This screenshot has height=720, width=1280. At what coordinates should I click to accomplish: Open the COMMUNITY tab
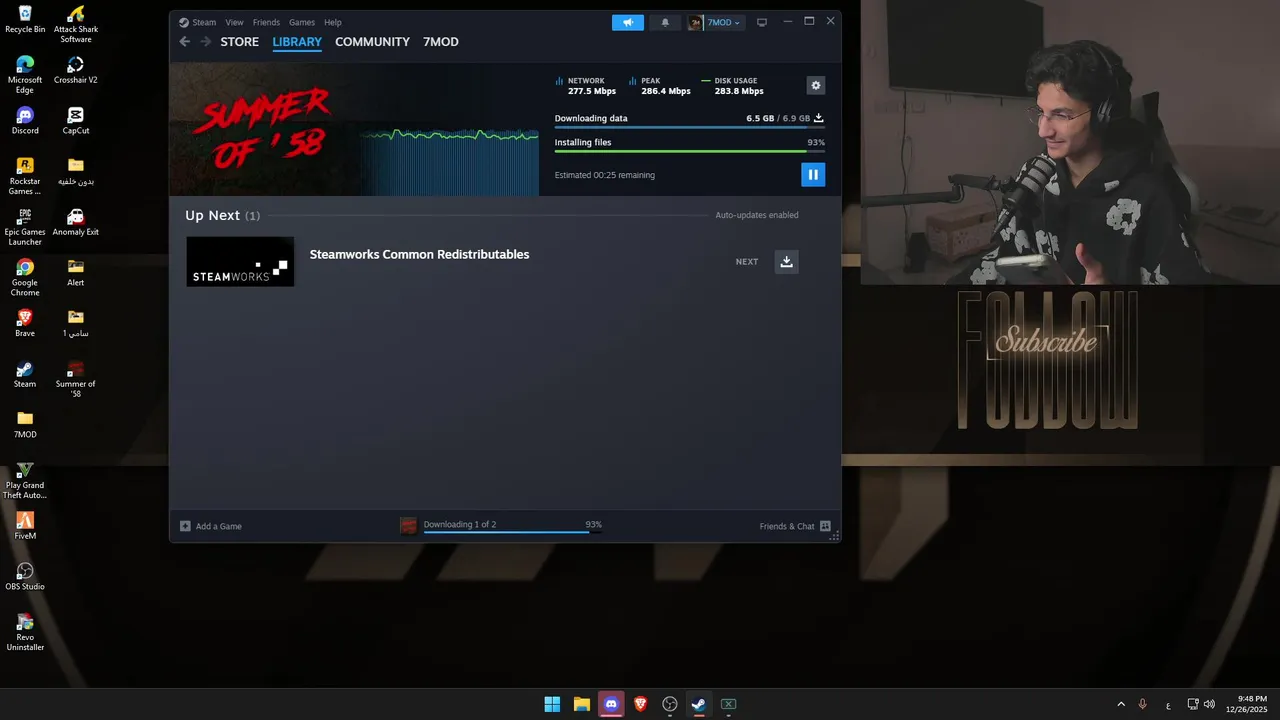click(372, 42)
